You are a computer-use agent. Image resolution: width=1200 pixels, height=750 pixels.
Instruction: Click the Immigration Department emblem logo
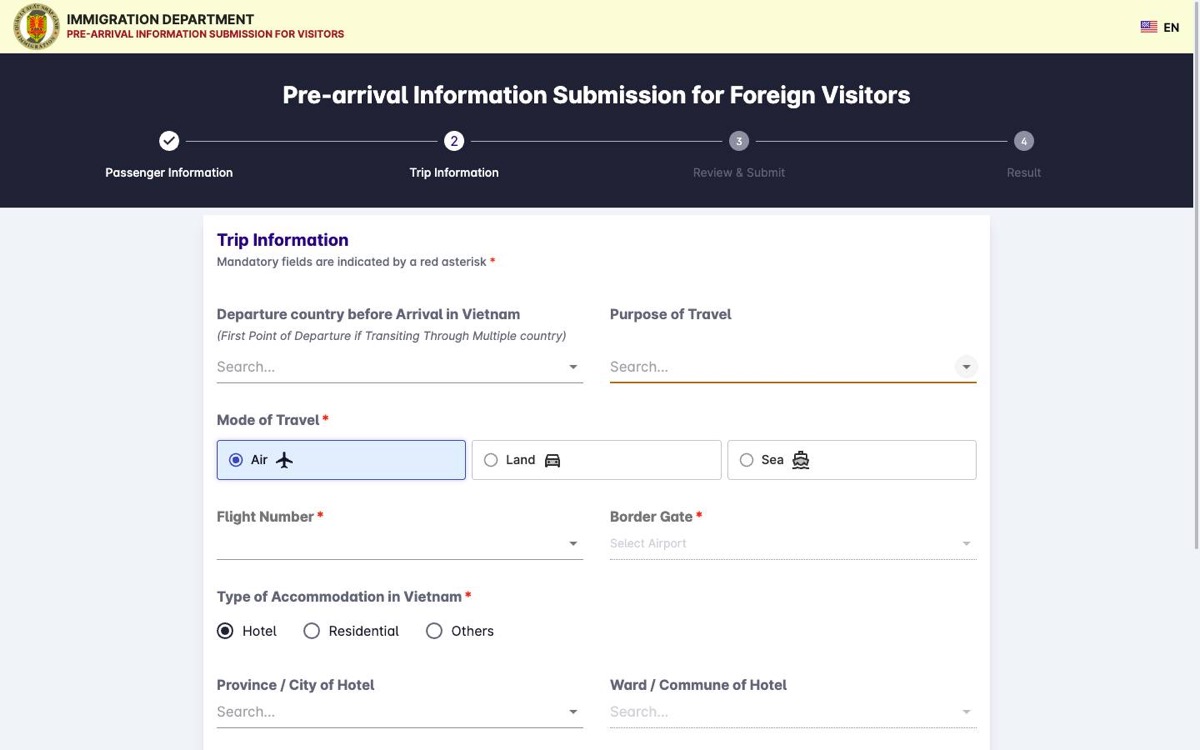36,27
